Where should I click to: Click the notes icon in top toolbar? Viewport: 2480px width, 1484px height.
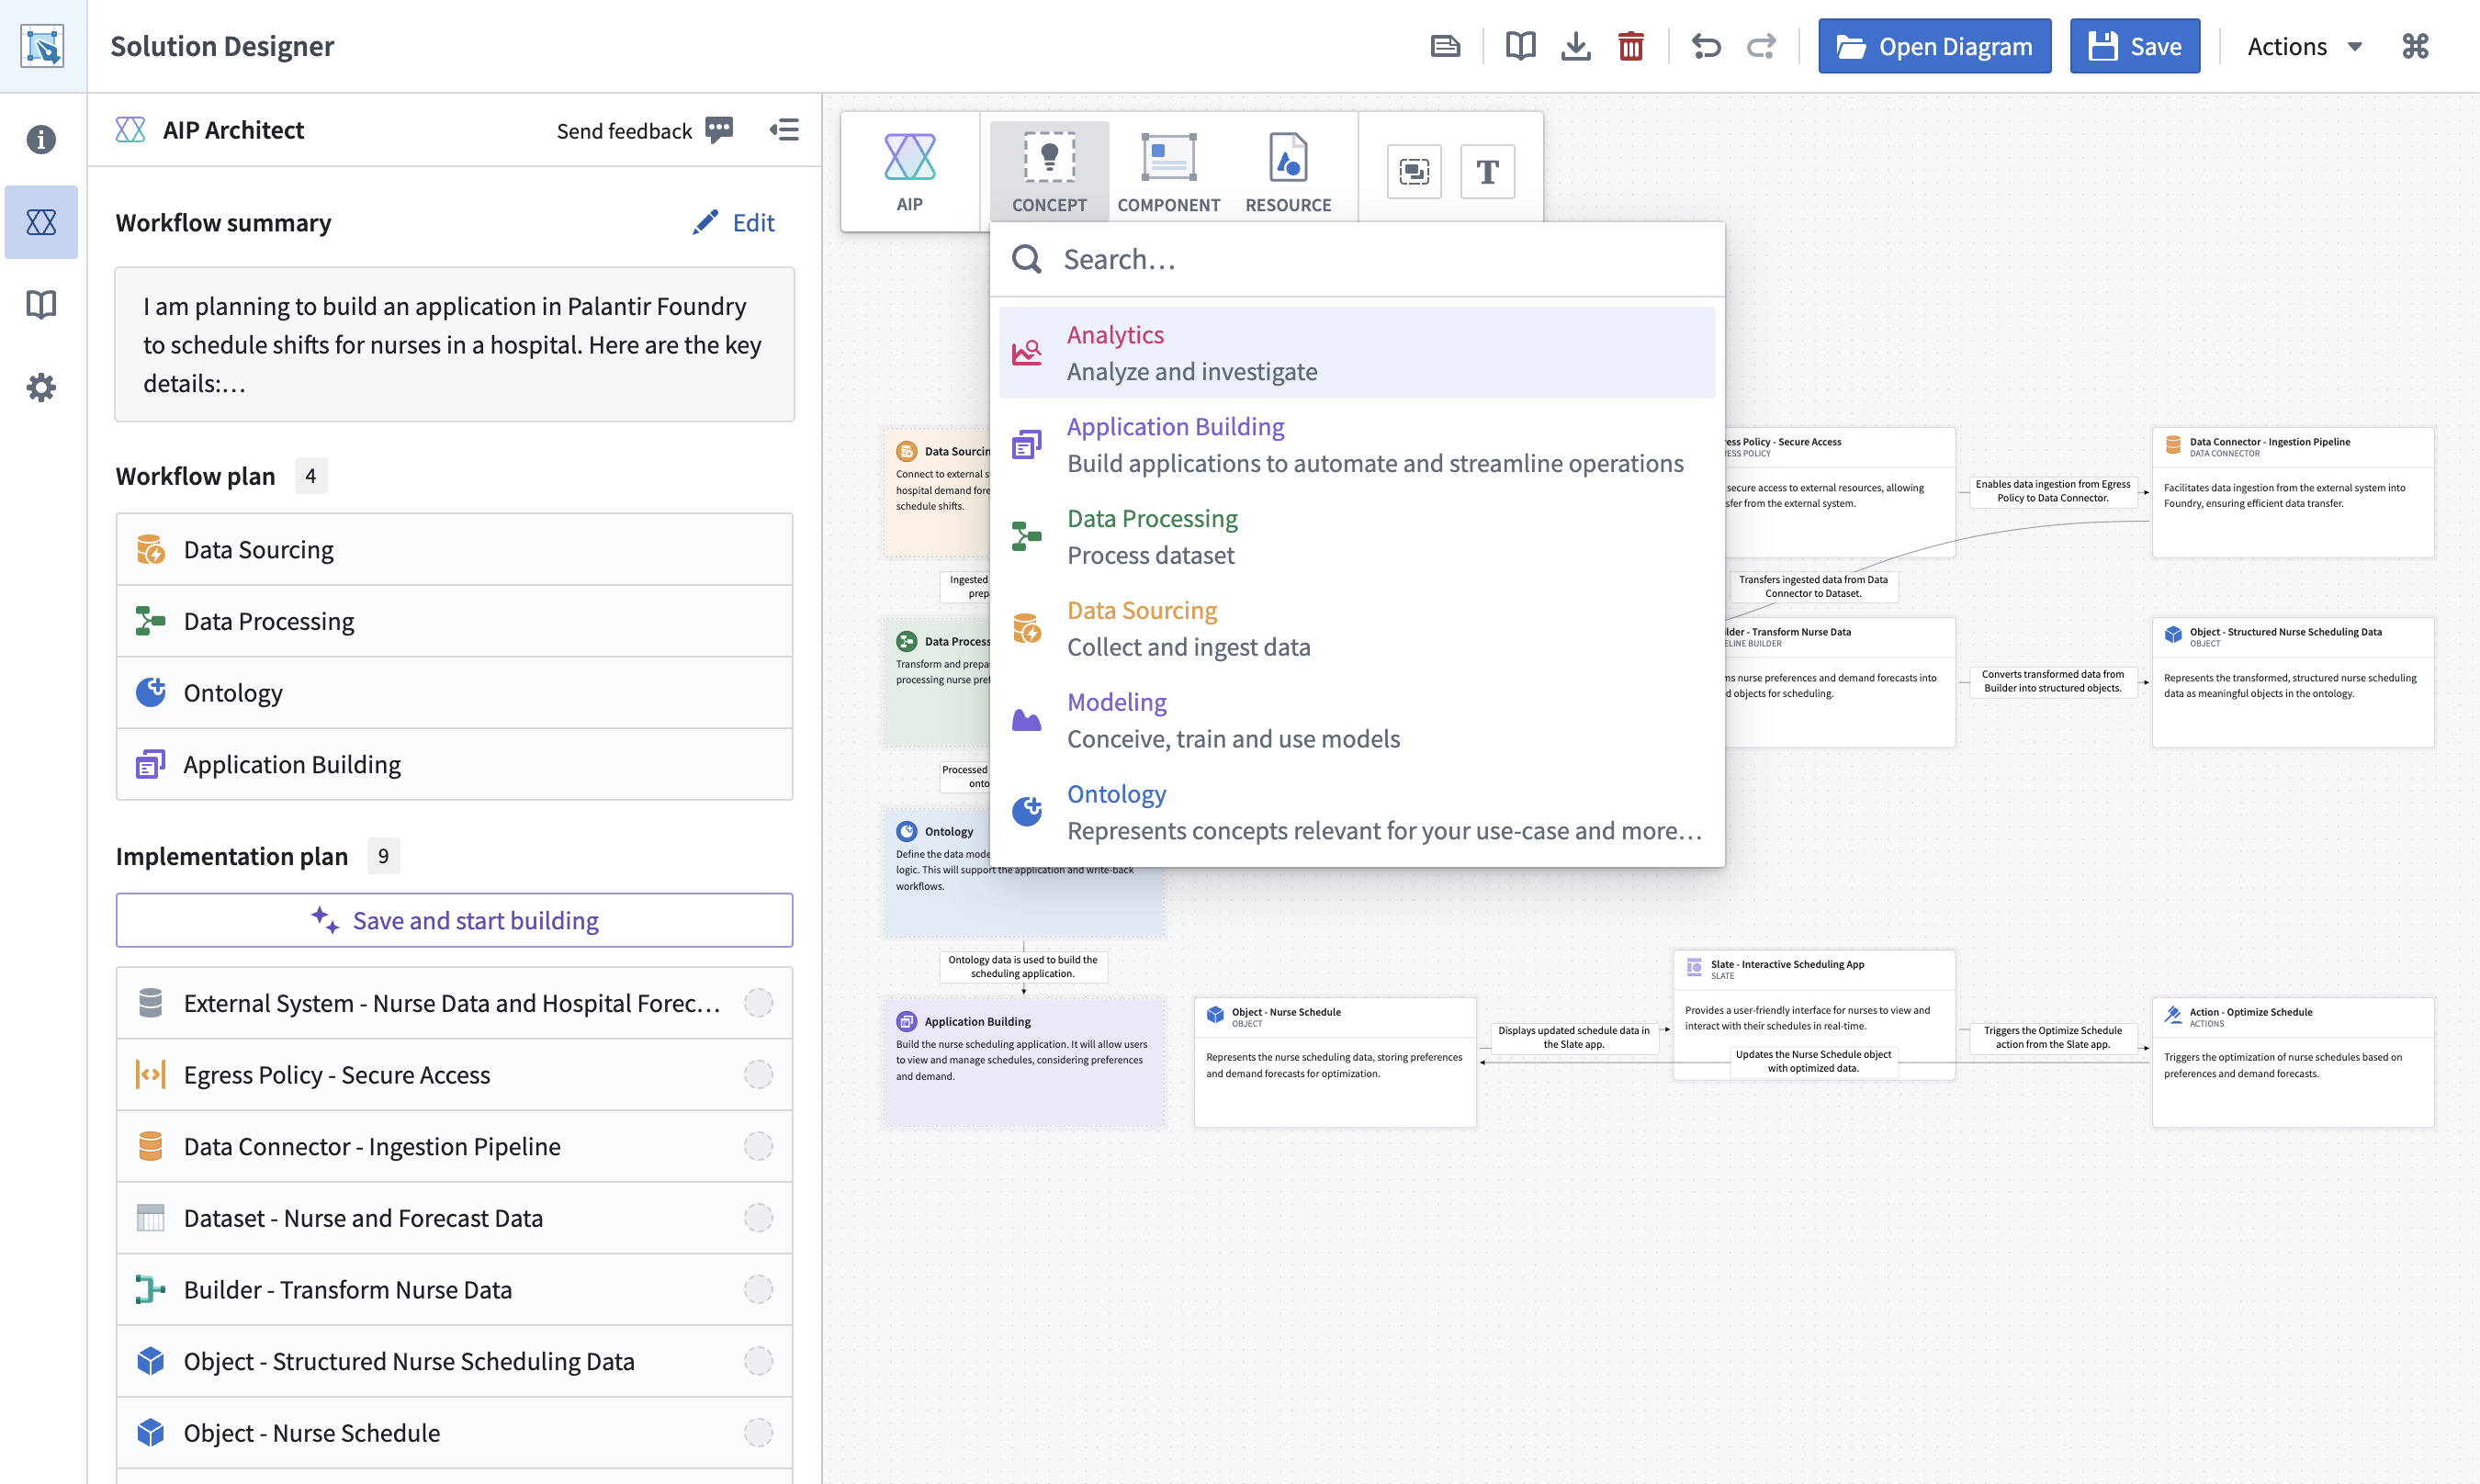1445,46
